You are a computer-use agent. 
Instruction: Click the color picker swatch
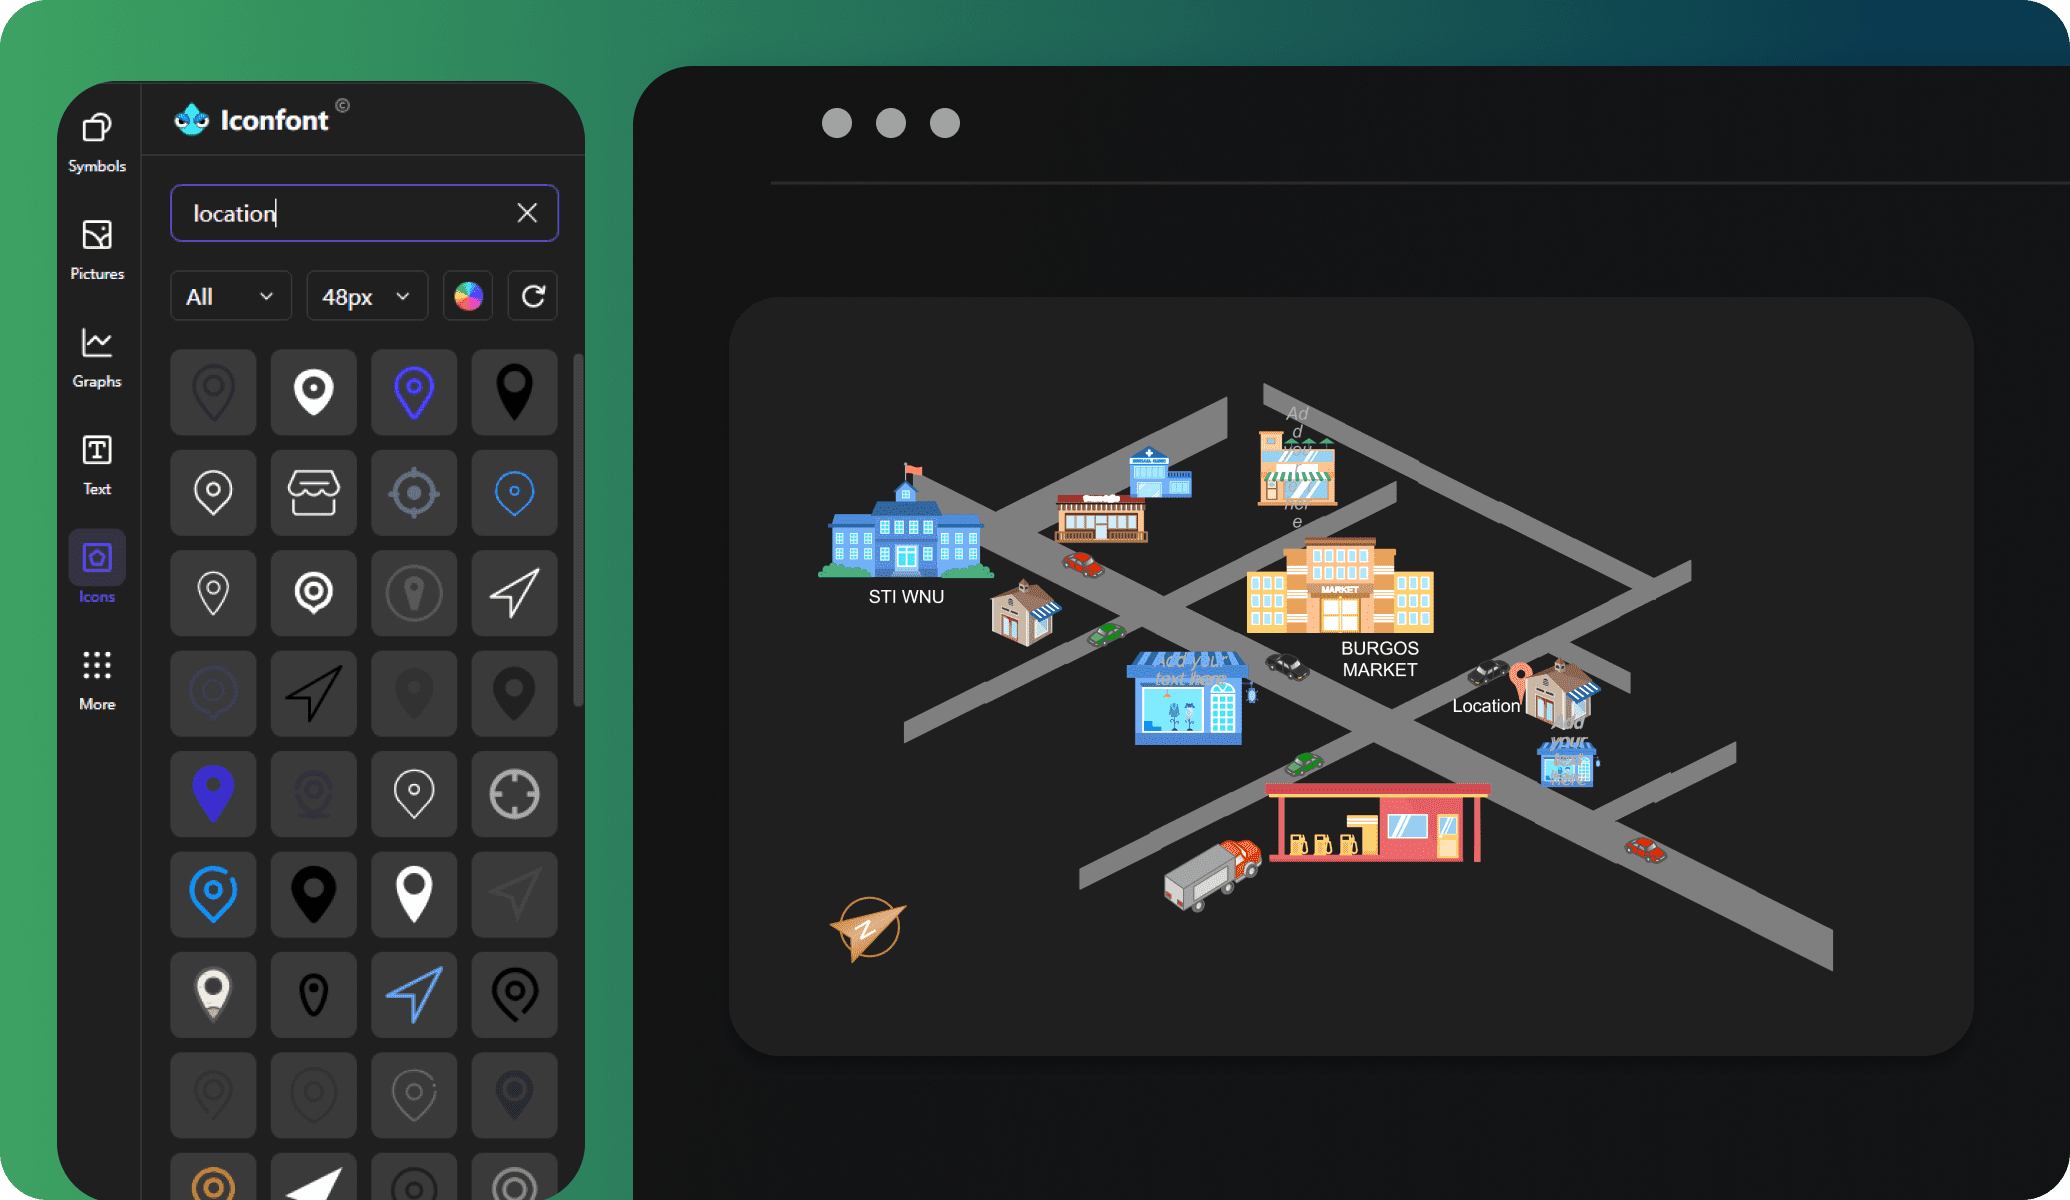point(469,296)
